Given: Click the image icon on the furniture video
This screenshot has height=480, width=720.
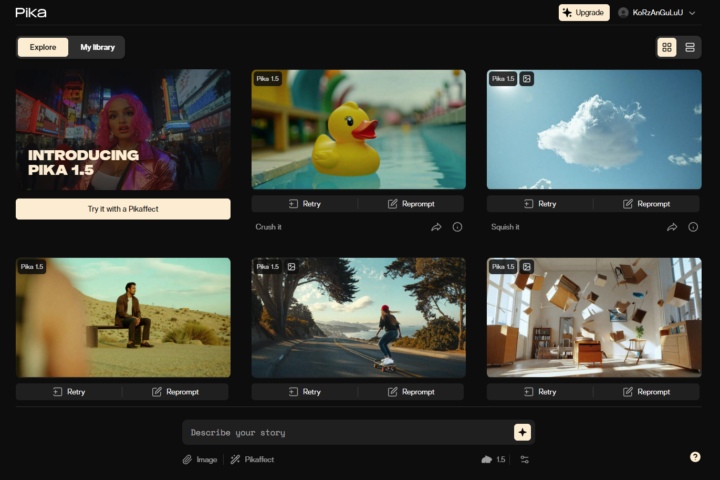Looking at the screenshot, I should pyautogui.click(x=527, y=266).
